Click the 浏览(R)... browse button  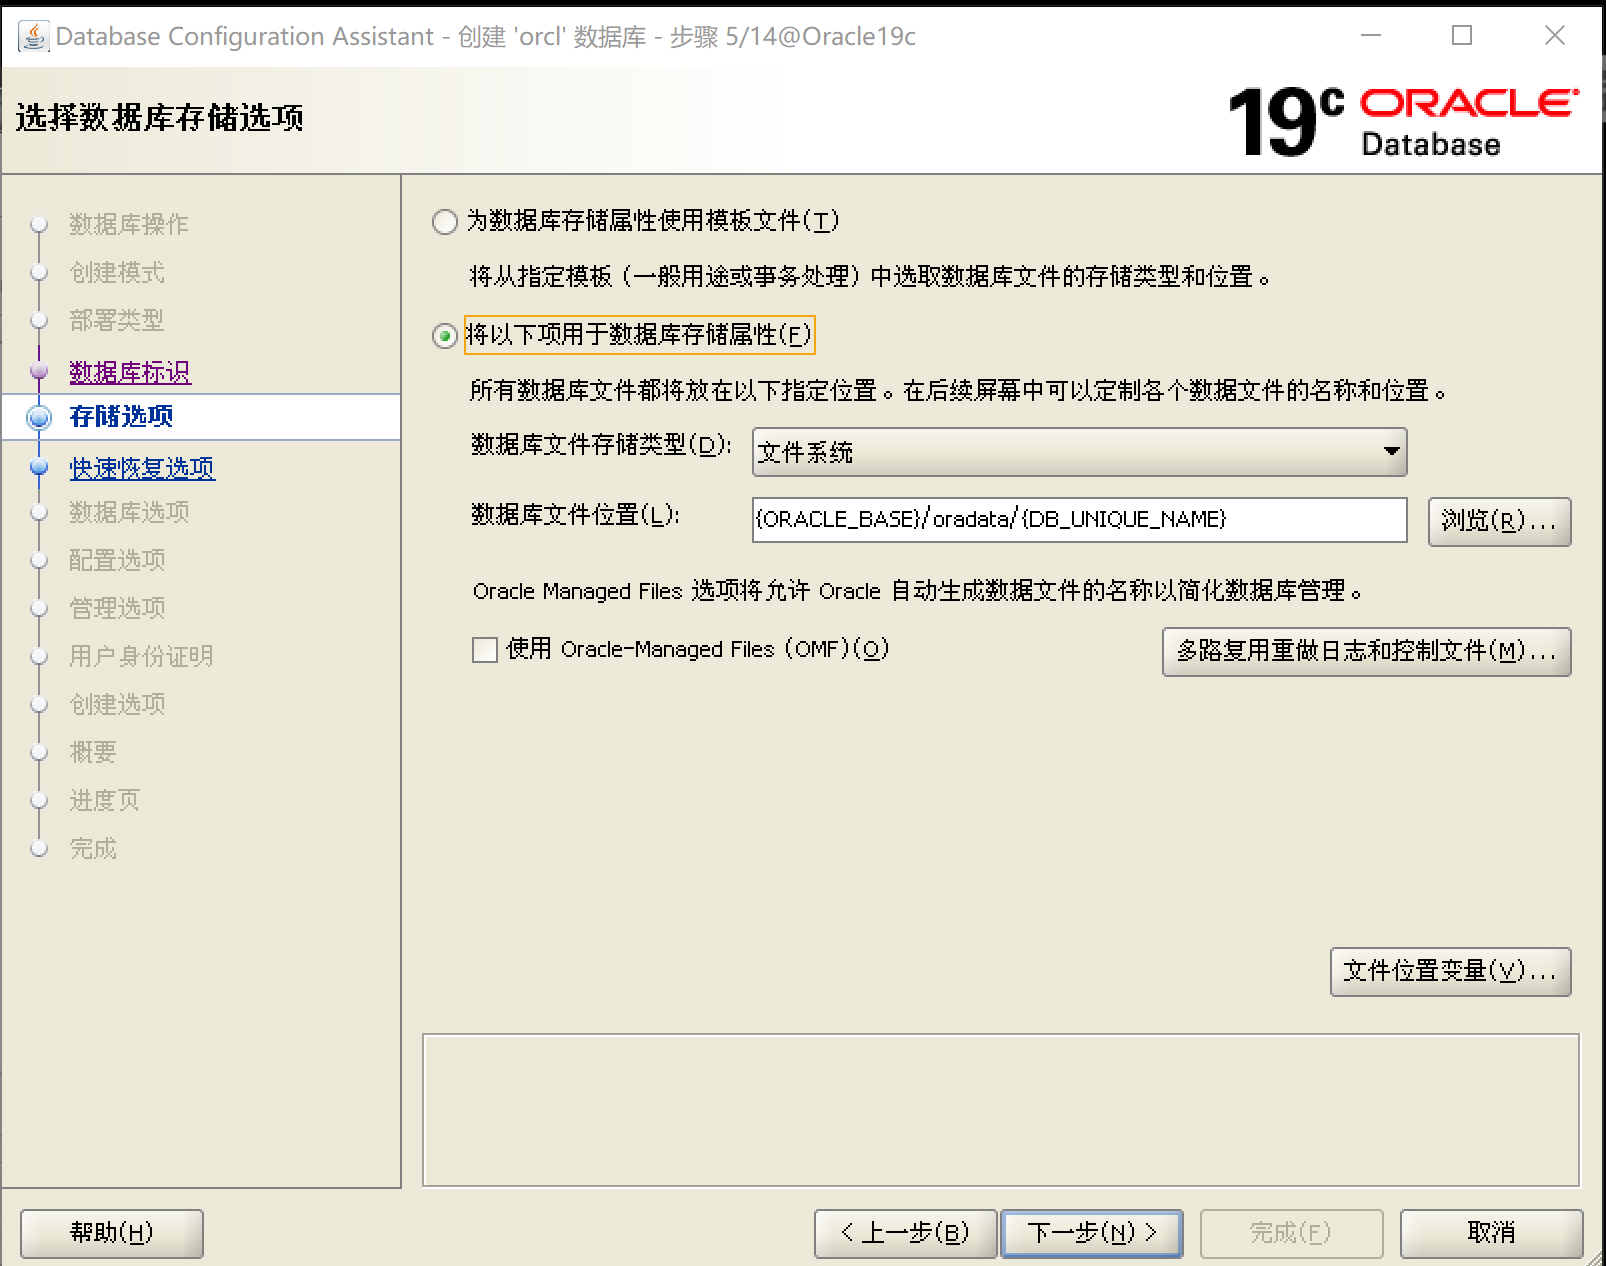tap(1499, 521)
